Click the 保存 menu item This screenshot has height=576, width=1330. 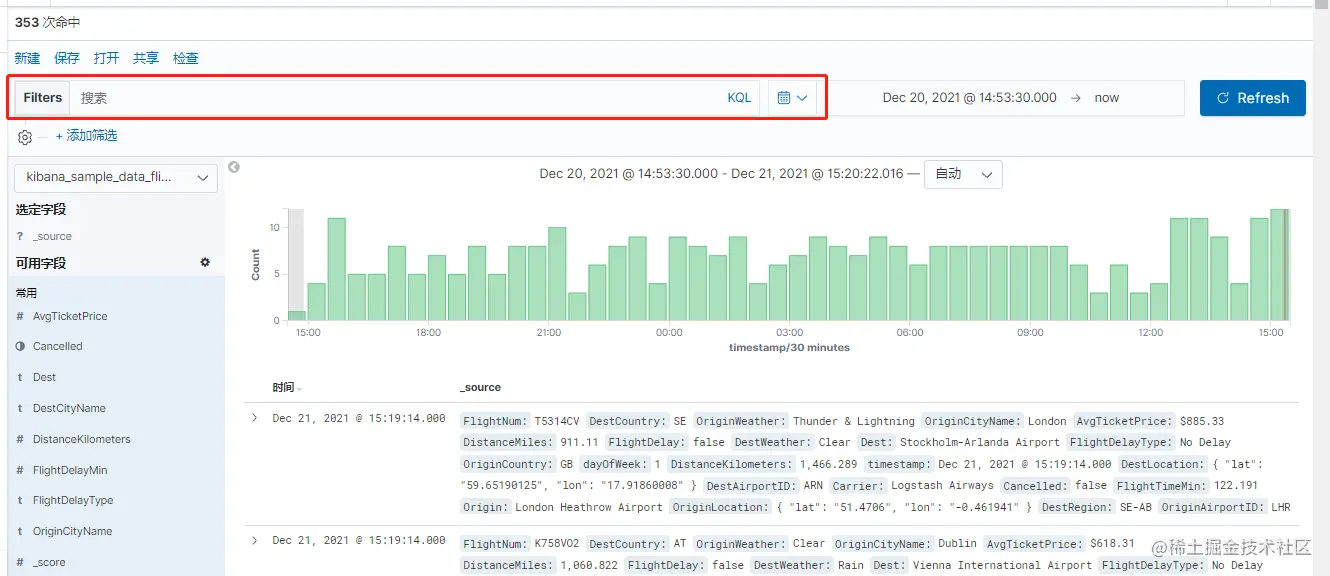(x=67, y=58)
